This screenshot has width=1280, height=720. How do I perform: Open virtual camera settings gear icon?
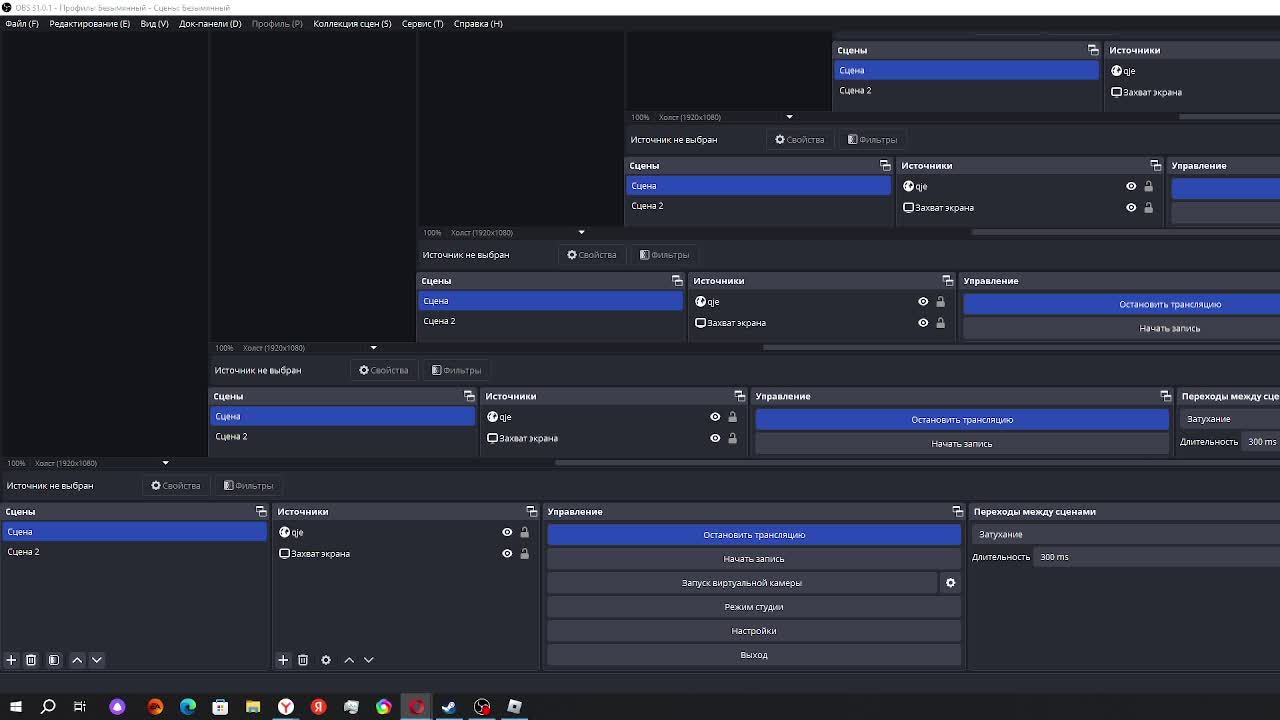pyautogui.click(x=951, y=583)
